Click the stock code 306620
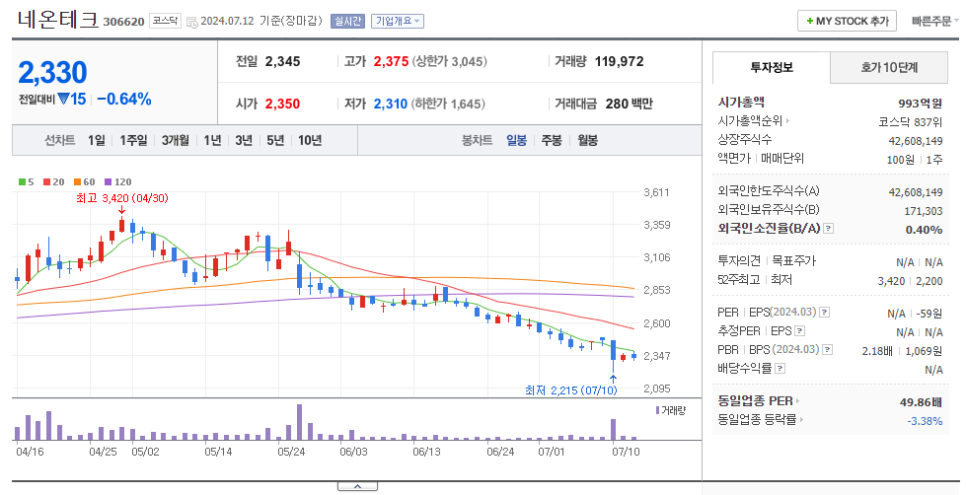Viewport: 966px width, 495px height. [x=124, y=22]
